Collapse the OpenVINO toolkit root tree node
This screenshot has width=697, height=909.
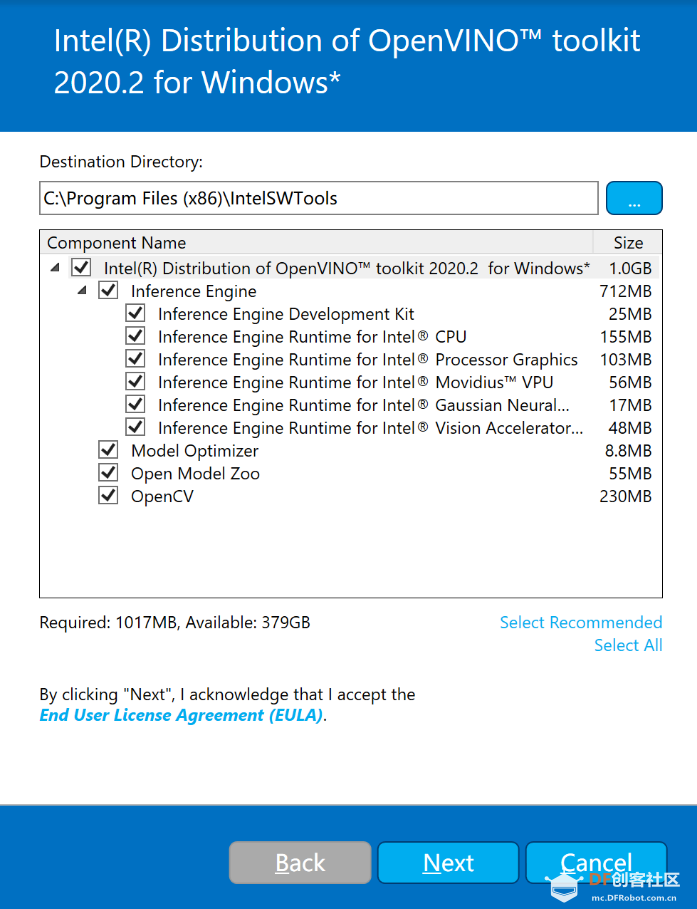pos(55,267)
